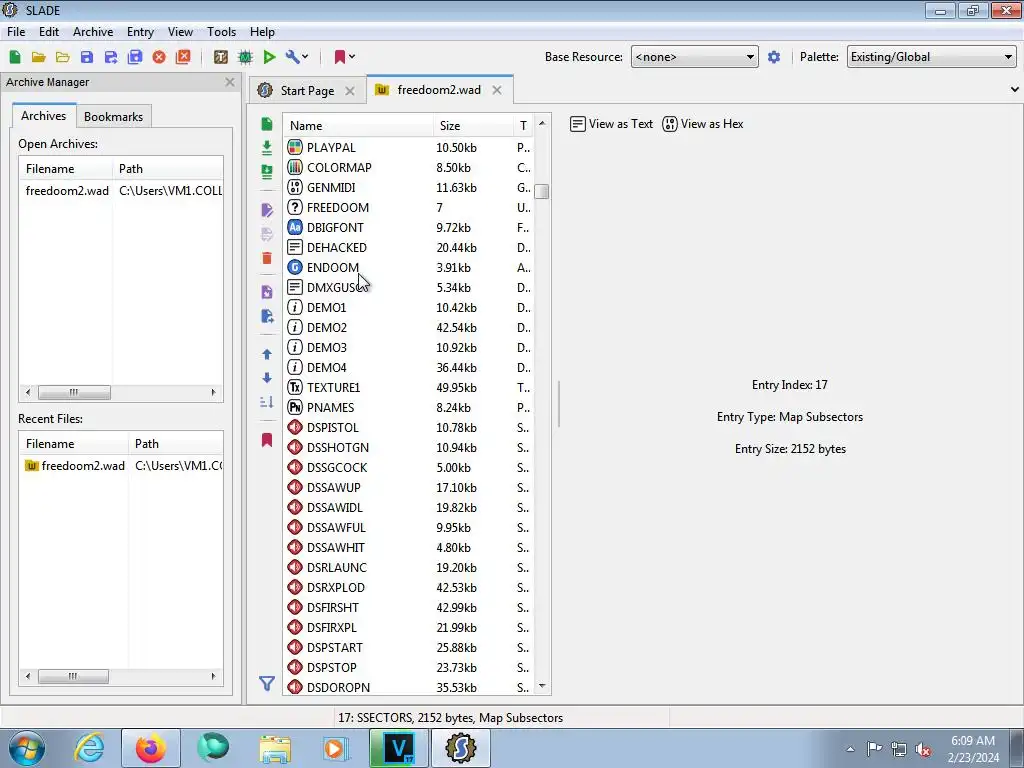
Task: Click the import directory green folder icon
Action: (x=266, y=172)
